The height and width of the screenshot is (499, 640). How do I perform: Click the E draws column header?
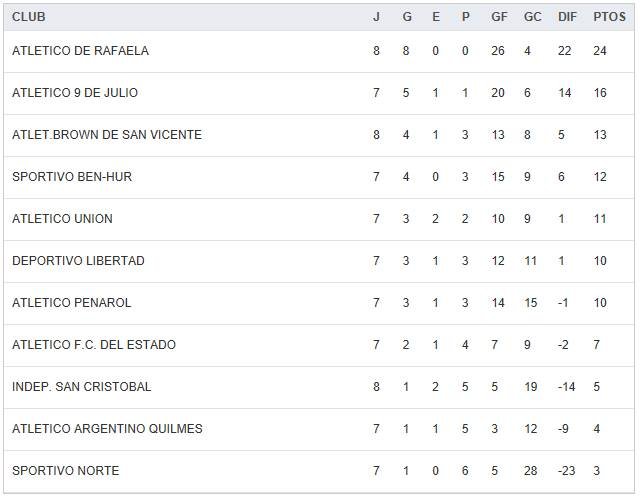tap(436, 17)
